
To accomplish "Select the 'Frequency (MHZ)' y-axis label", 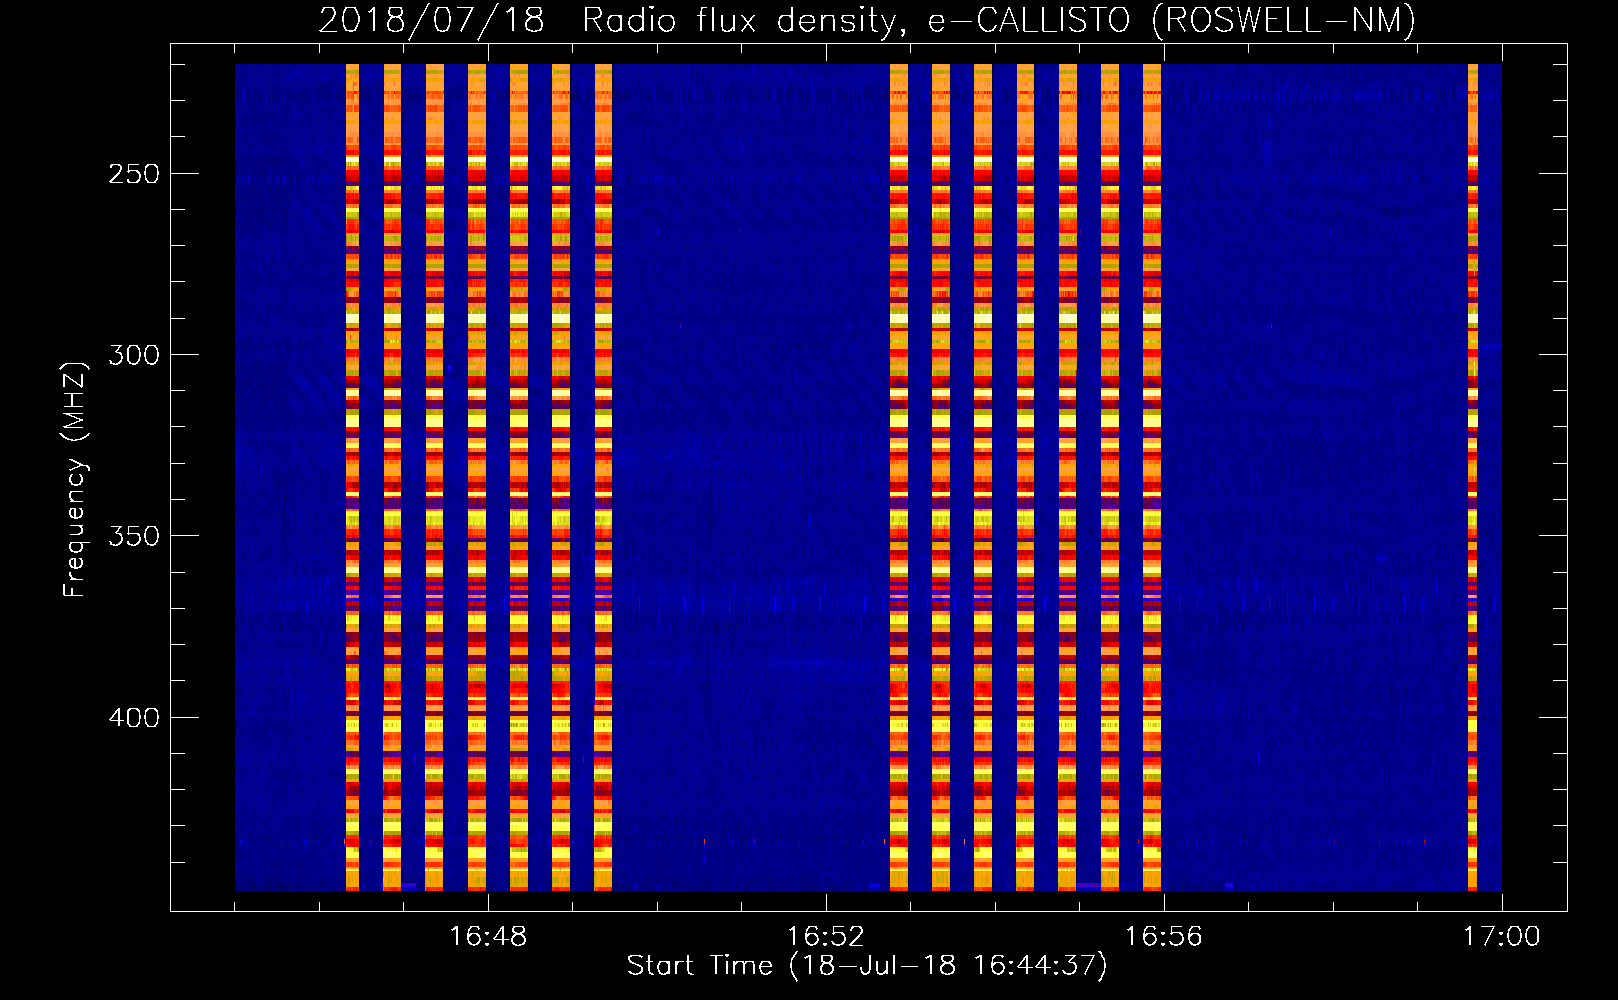I will [75, 480].
